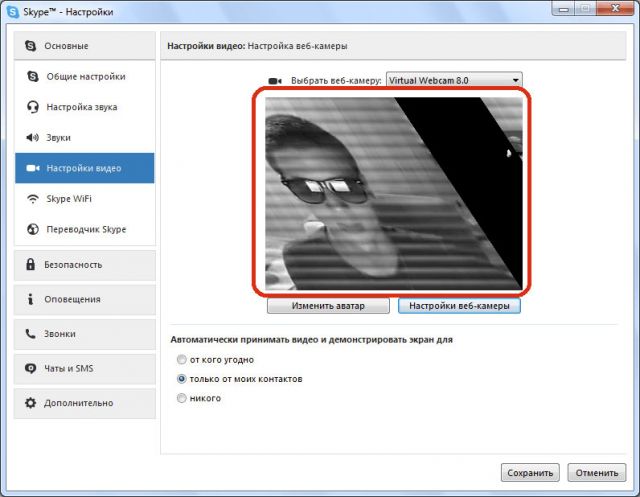
Task: Open the Основные settings section
Action: click(x=85, y=46)
